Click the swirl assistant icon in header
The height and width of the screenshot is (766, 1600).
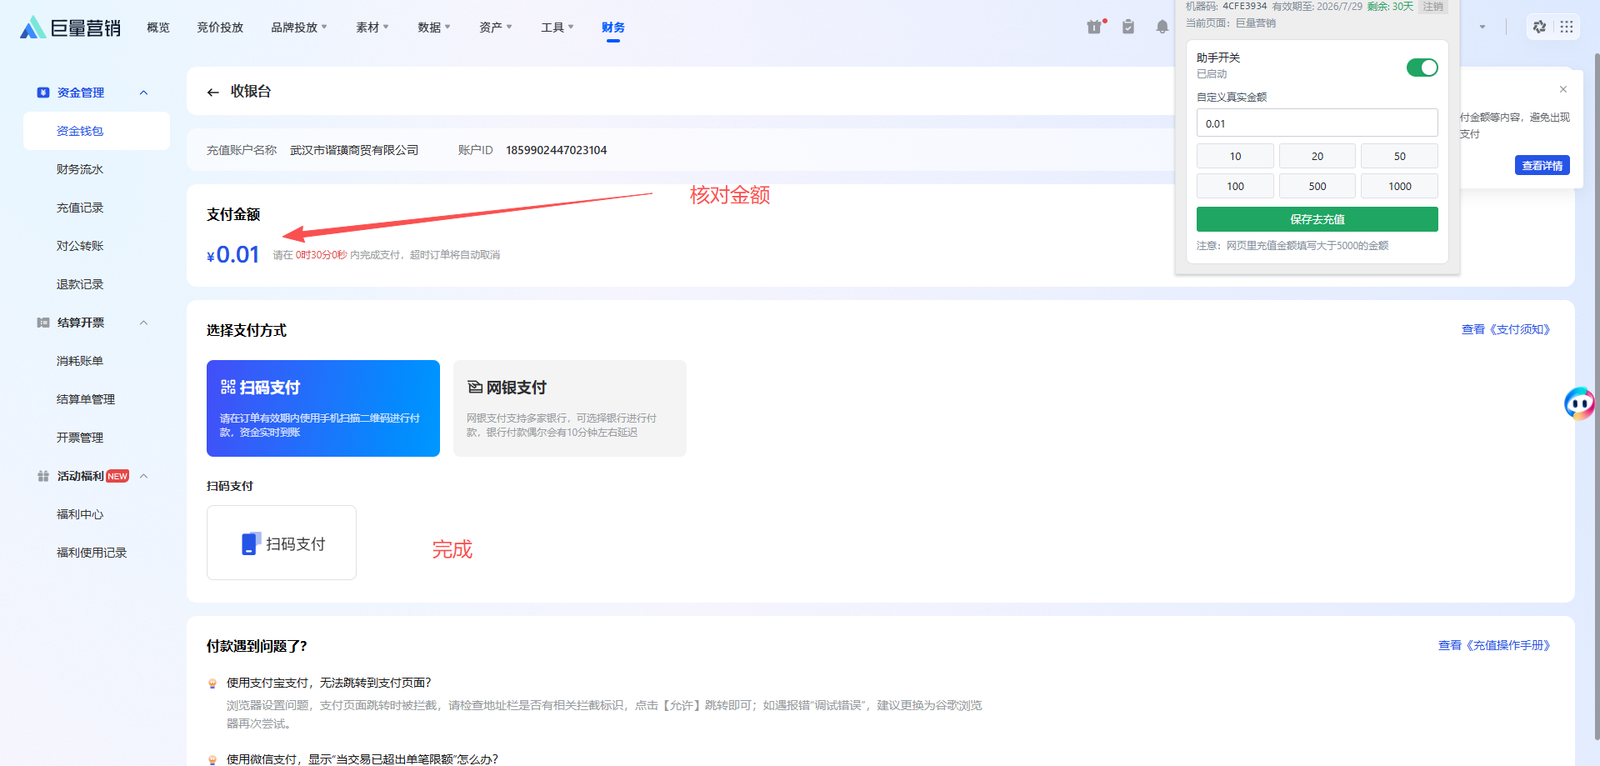pyautogui.click(x=1539, y=27)
